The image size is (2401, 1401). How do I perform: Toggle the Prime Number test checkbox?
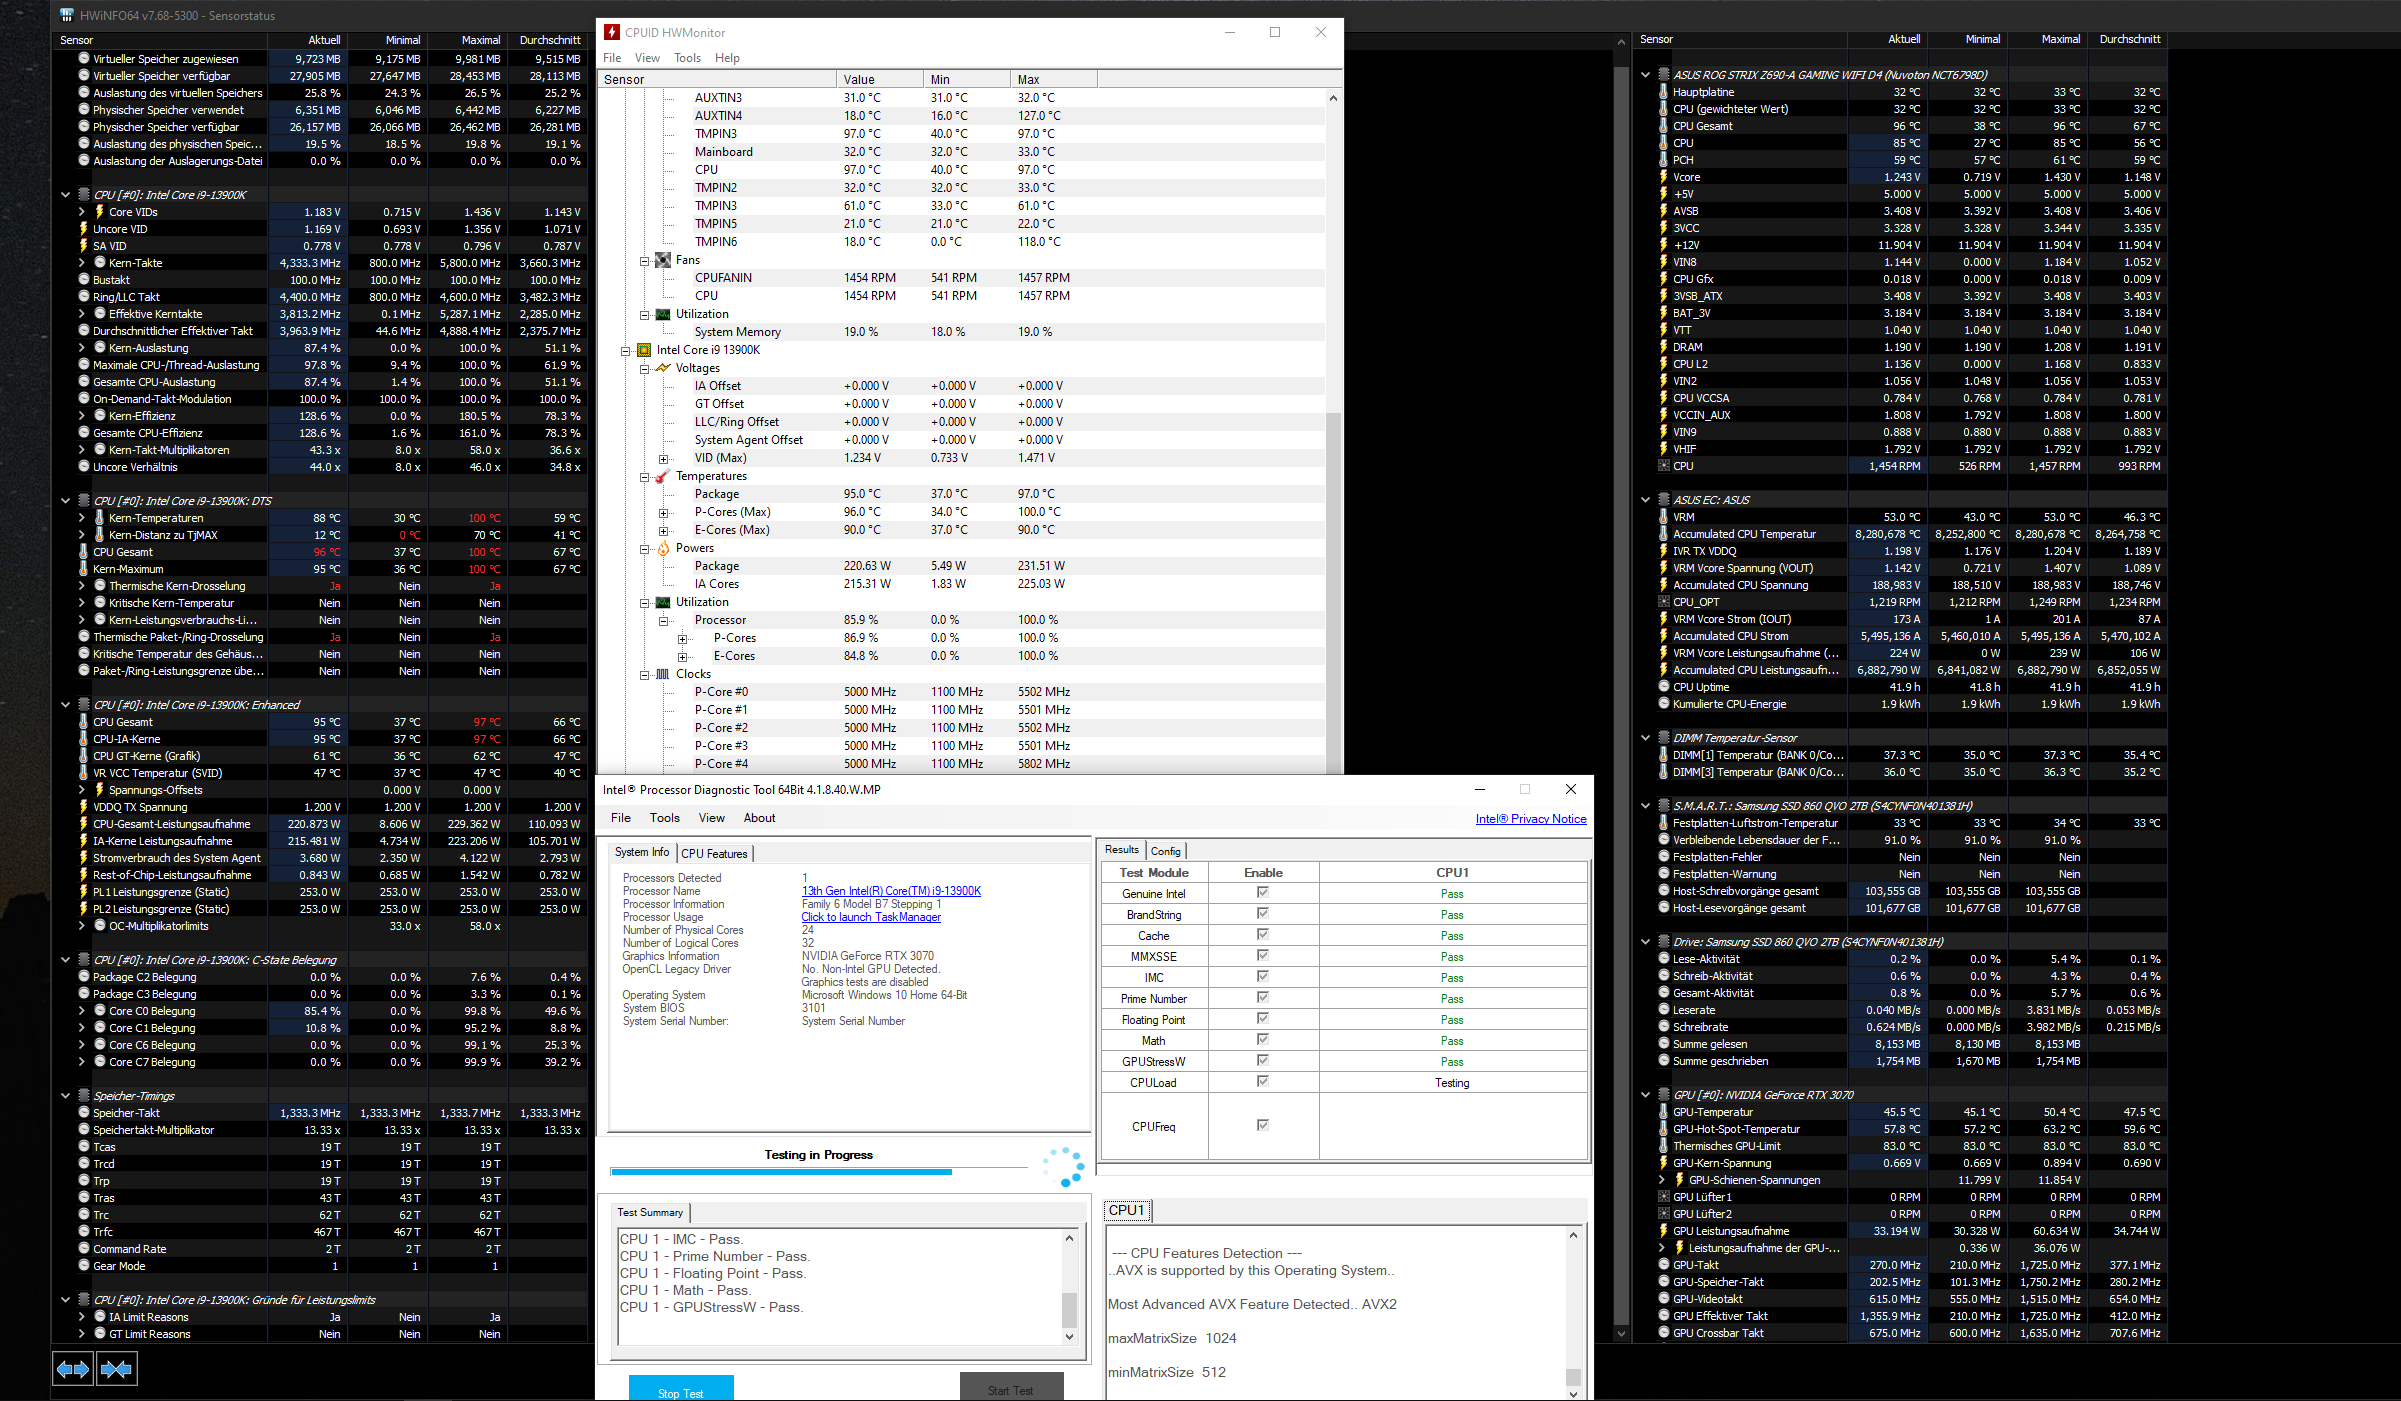point(1263,997)
